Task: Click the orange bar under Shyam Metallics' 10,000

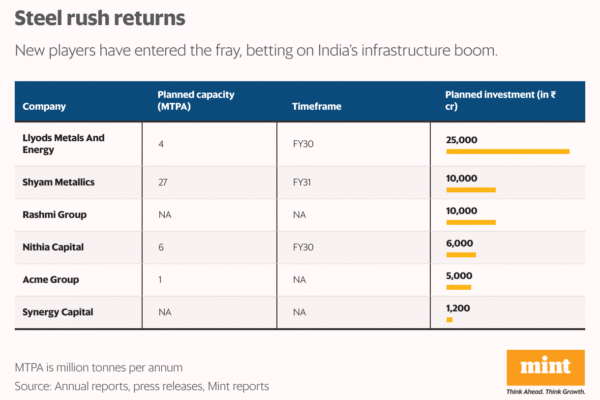Action: (470, 189)
